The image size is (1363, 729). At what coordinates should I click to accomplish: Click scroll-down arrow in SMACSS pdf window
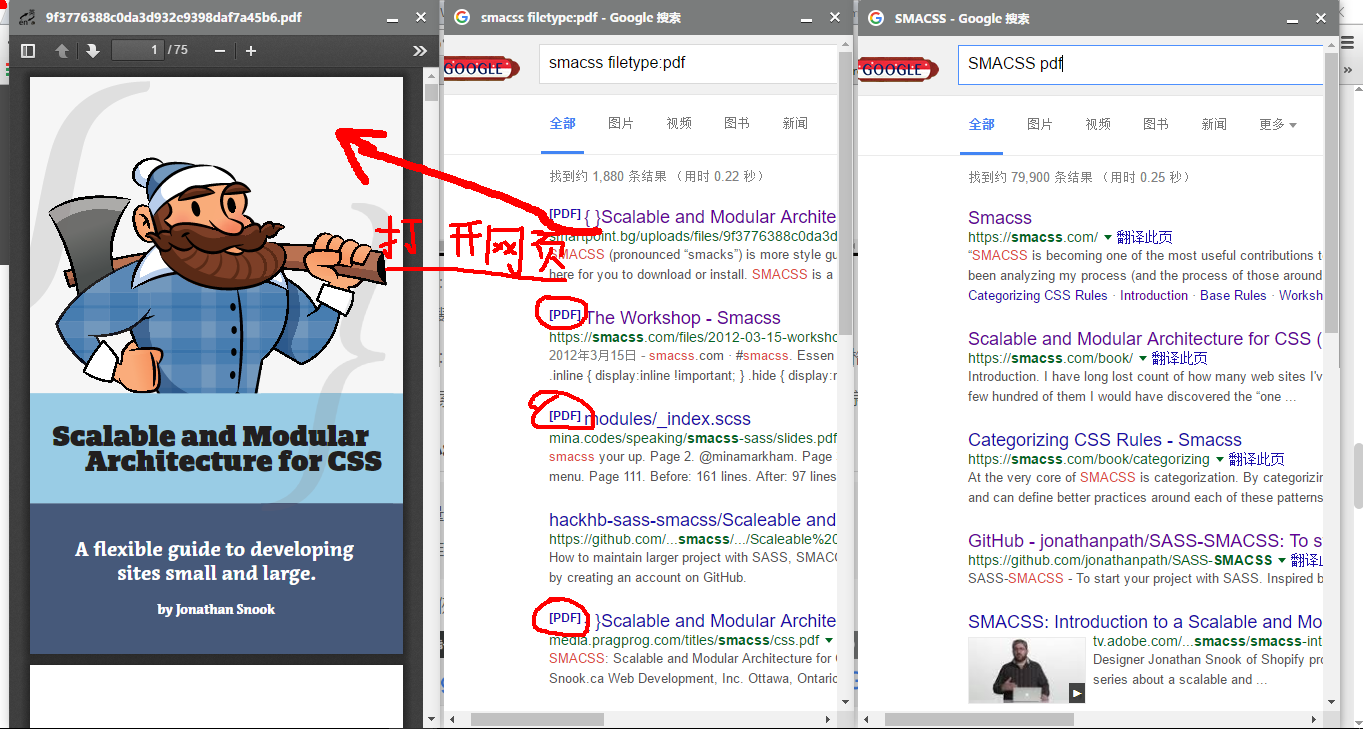[x=1331, y=702]
